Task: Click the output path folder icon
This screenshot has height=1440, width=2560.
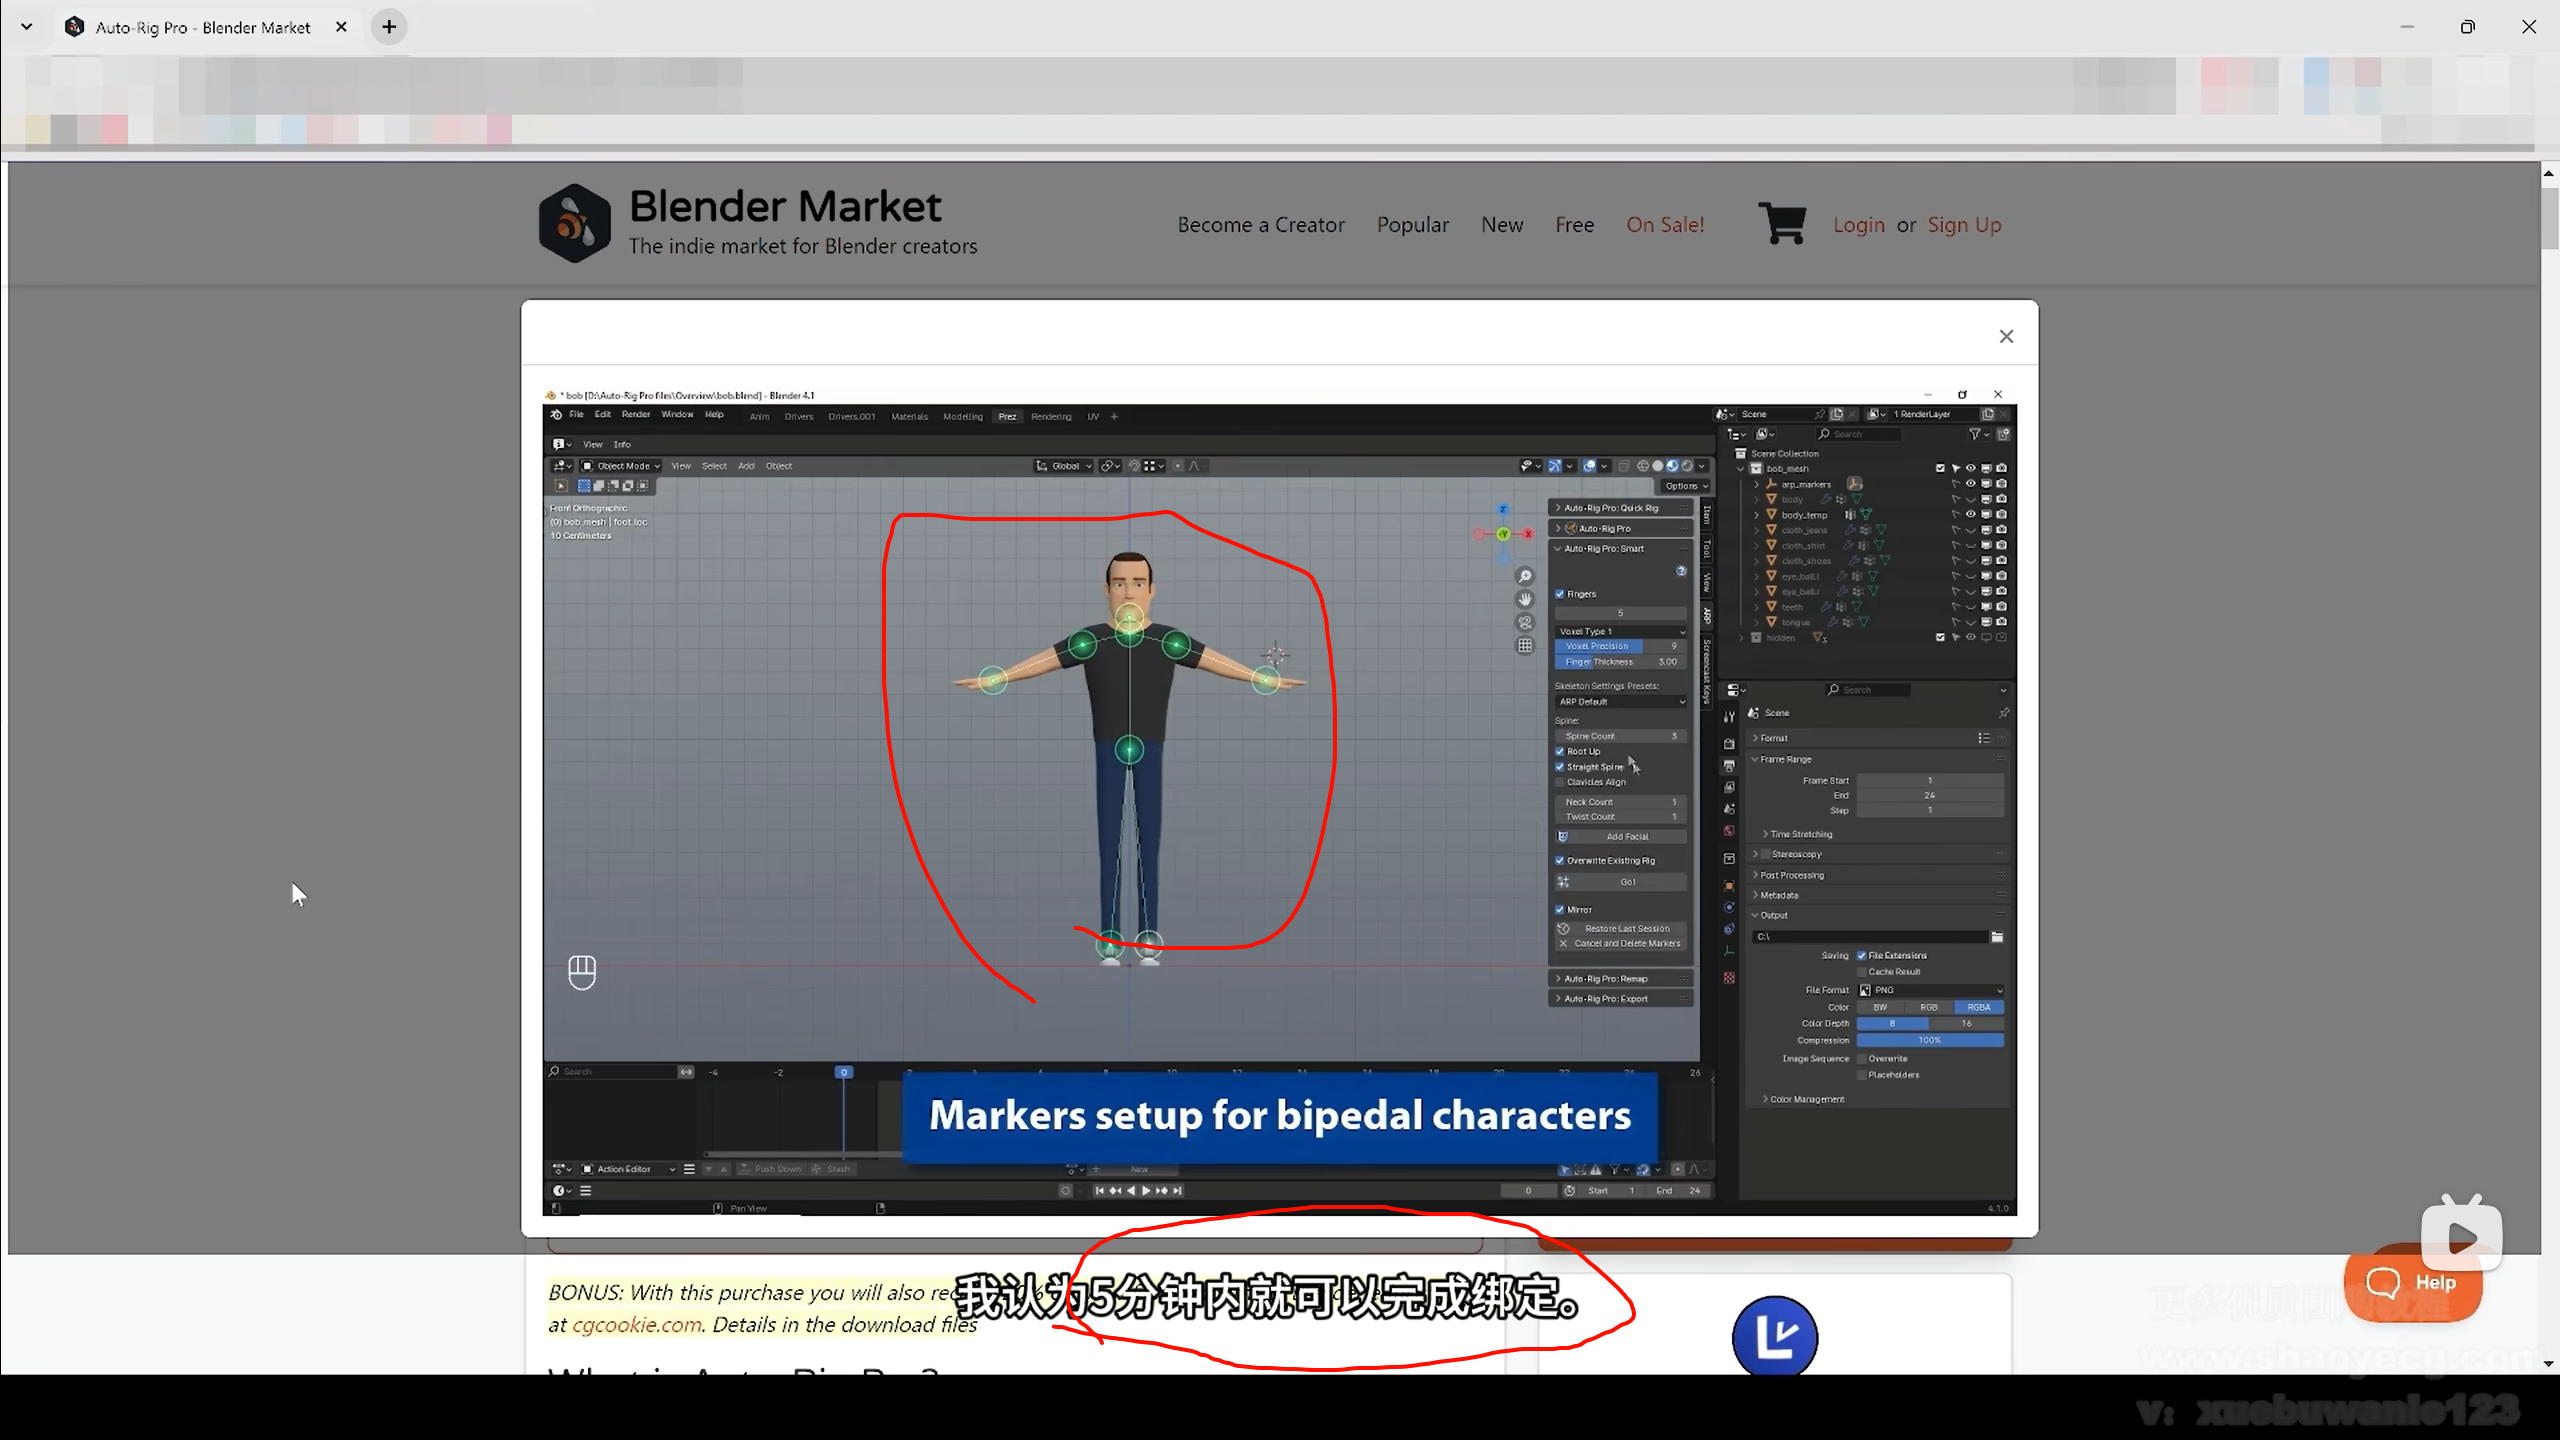Action: 1997,937
